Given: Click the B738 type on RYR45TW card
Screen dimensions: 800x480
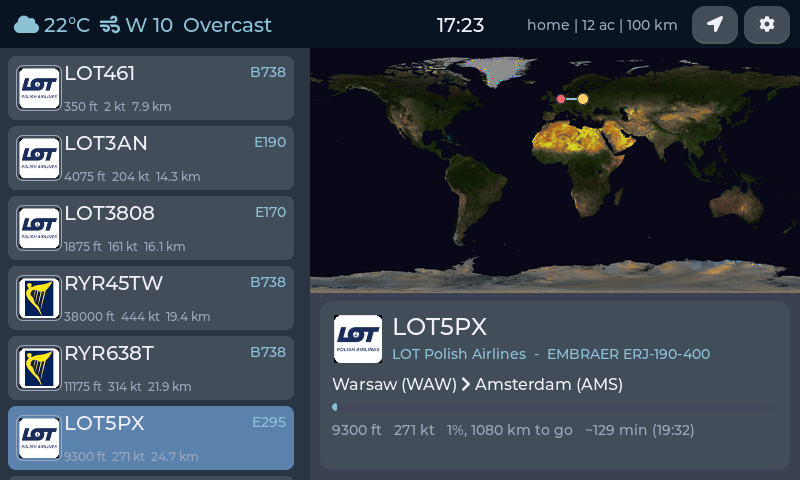Looking at the screenshot, I should point(268,283).
